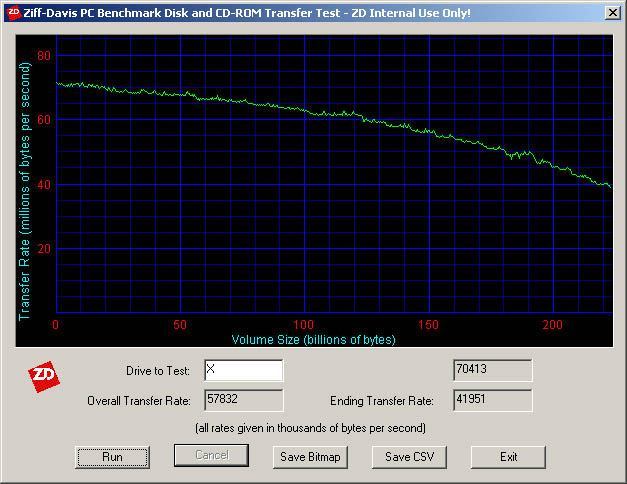The height and width of the screenshot is (484, 627).
Task: Select the Ending Transfer Rate value 41951
Action: (493, 400)
